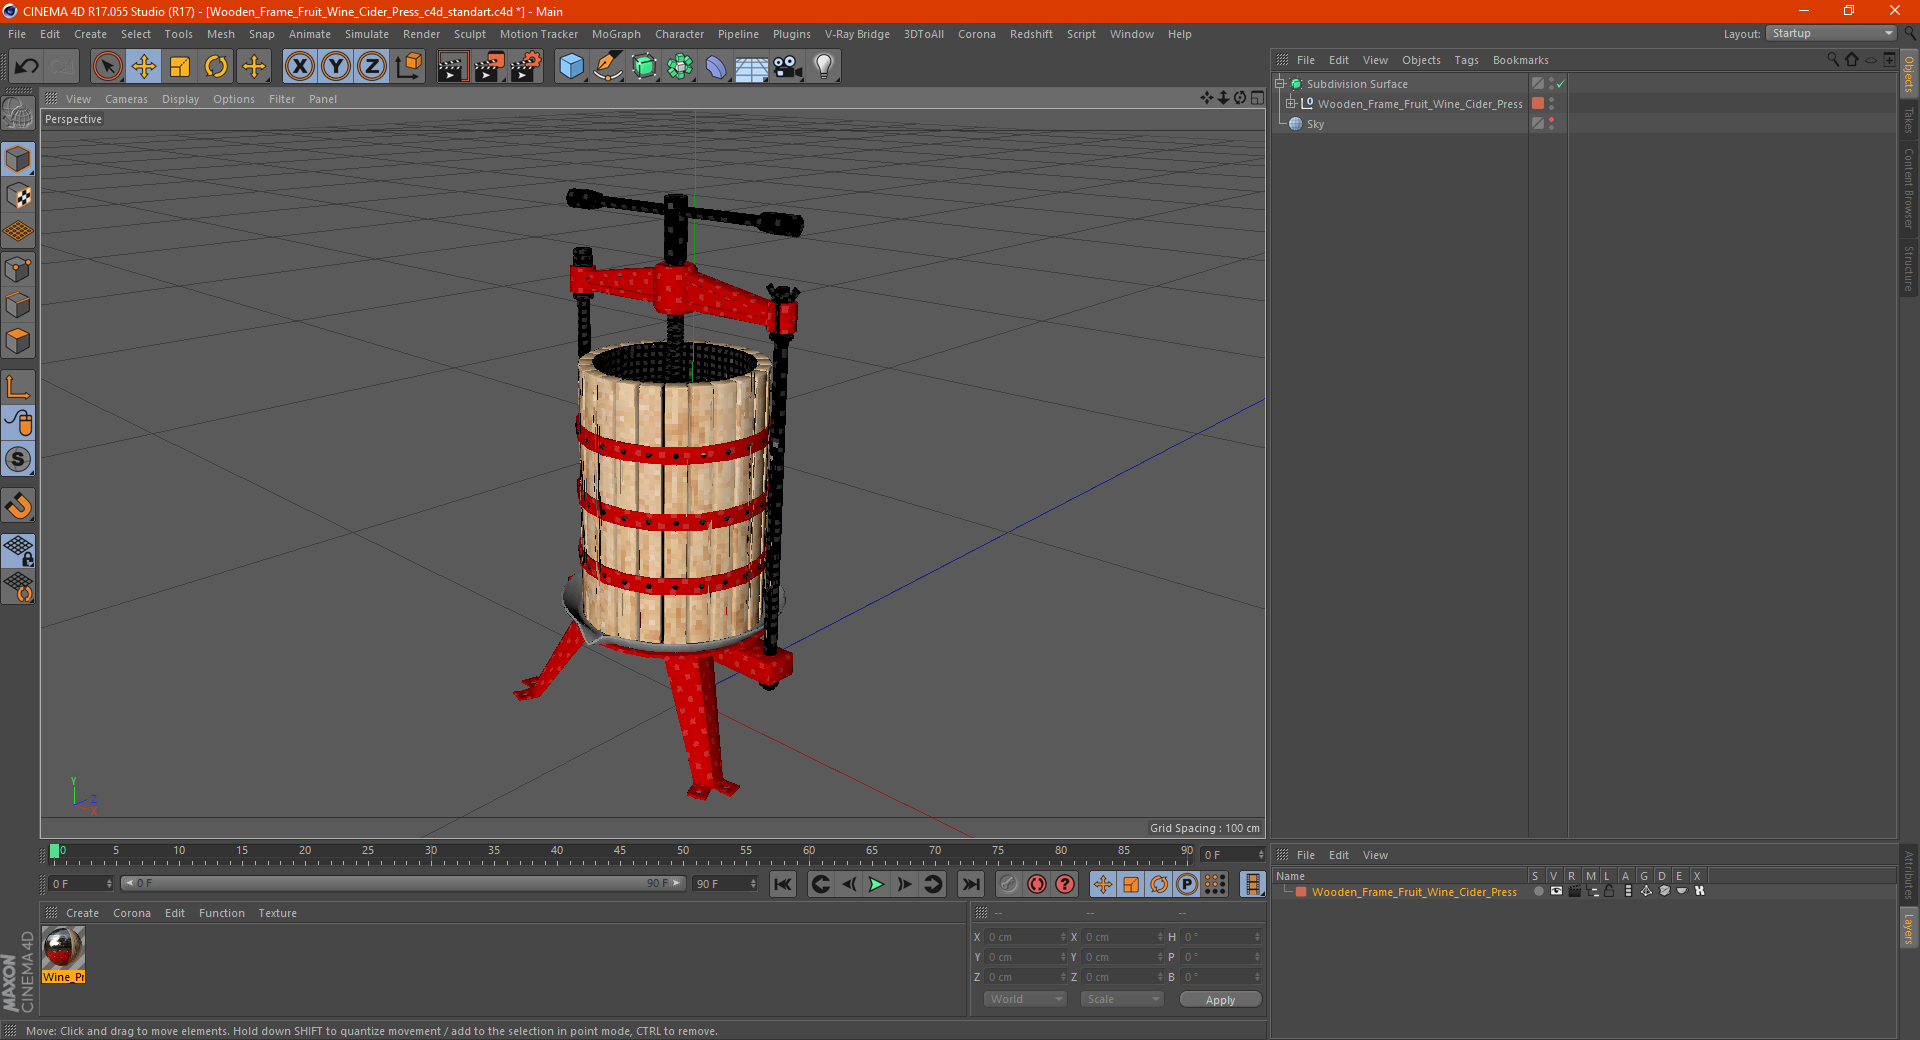Open Object Manager Tags menu
This screenshot has width=1920, height=1040.
1466,60
